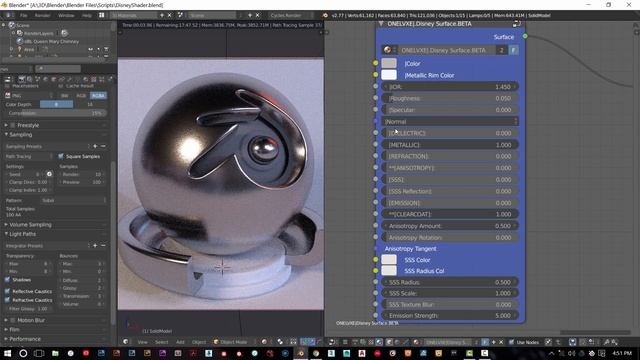Open the Scene browser icon in top header

pyautogui.click(x=180, y=15)
